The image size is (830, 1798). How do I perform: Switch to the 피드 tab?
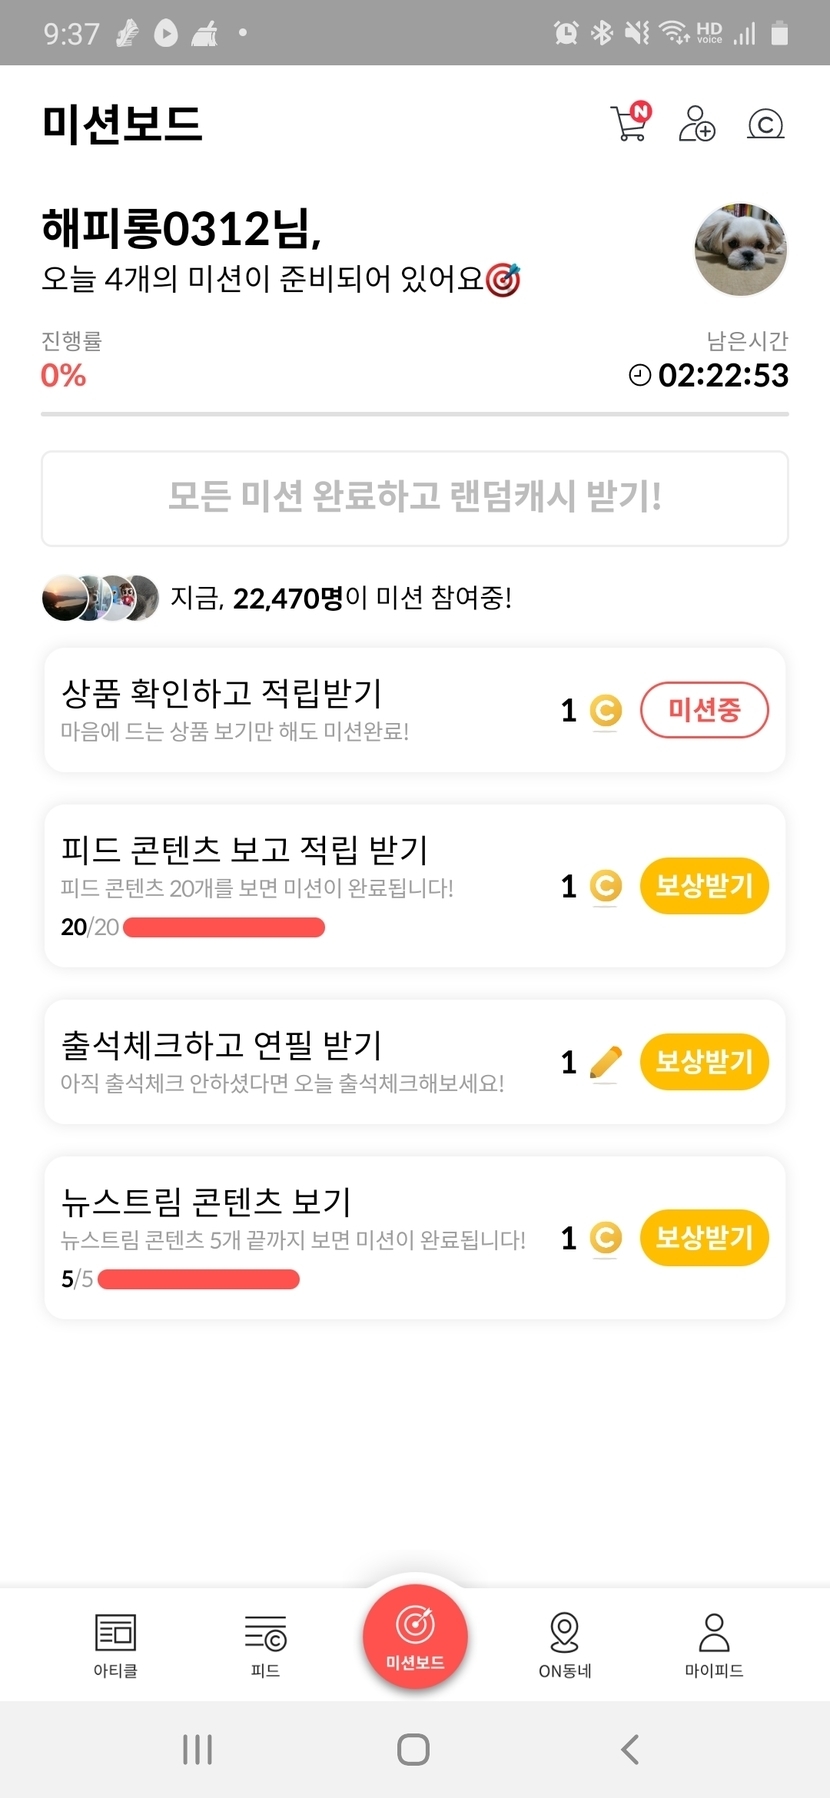coord(265,1645)
